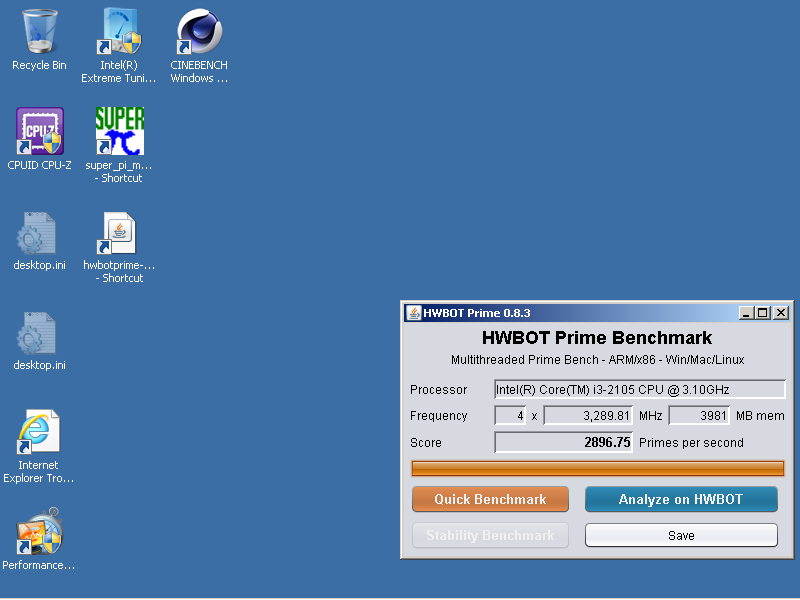Click the Score label
Screen dimensions: 800x600
pyautogui.click(x=426, y=443)
